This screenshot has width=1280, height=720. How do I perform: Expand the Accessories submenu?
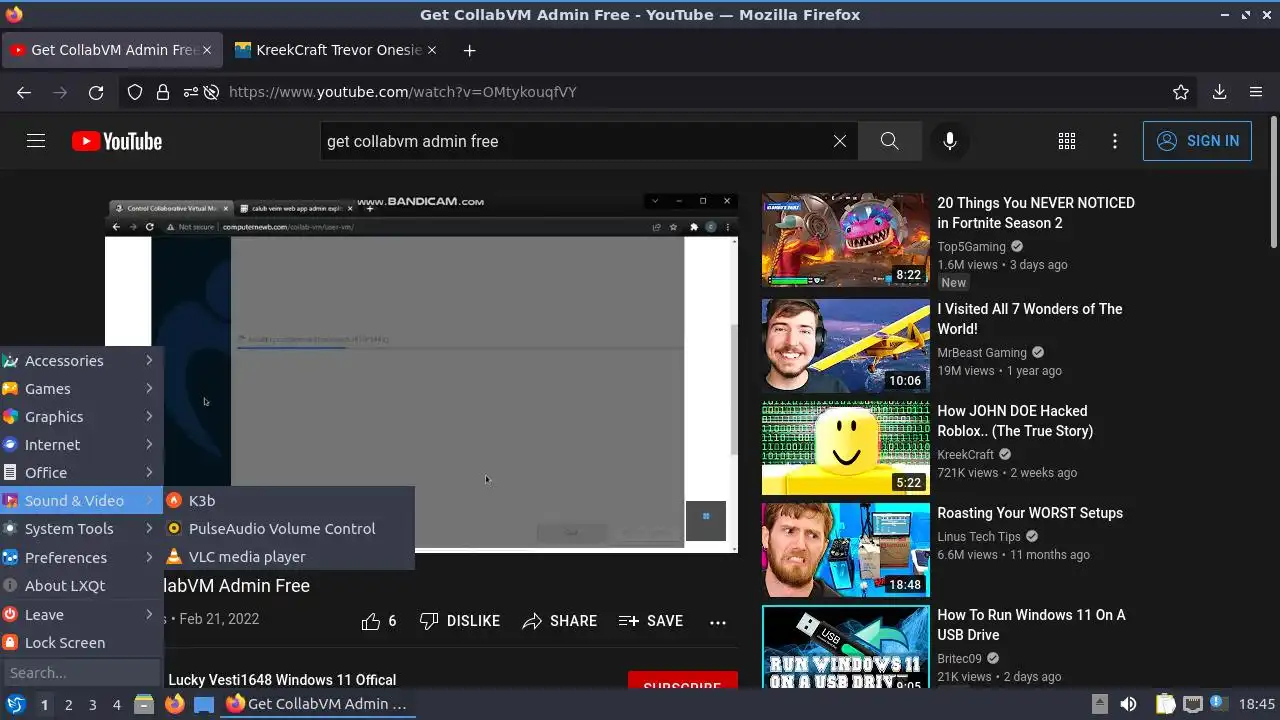[81, 360]
